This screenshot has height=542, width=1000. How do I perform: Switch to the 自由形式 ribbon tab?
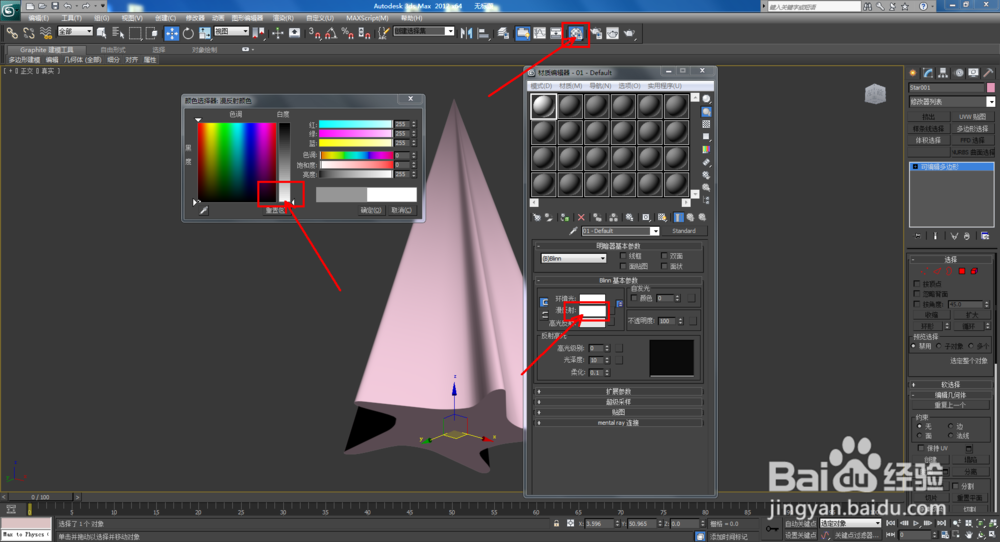pyautogui.click(x=113, y=50)
